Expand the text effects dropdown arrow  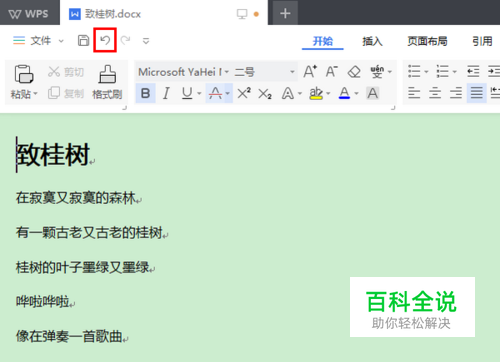pyautogui.click(x=300, y=94)
